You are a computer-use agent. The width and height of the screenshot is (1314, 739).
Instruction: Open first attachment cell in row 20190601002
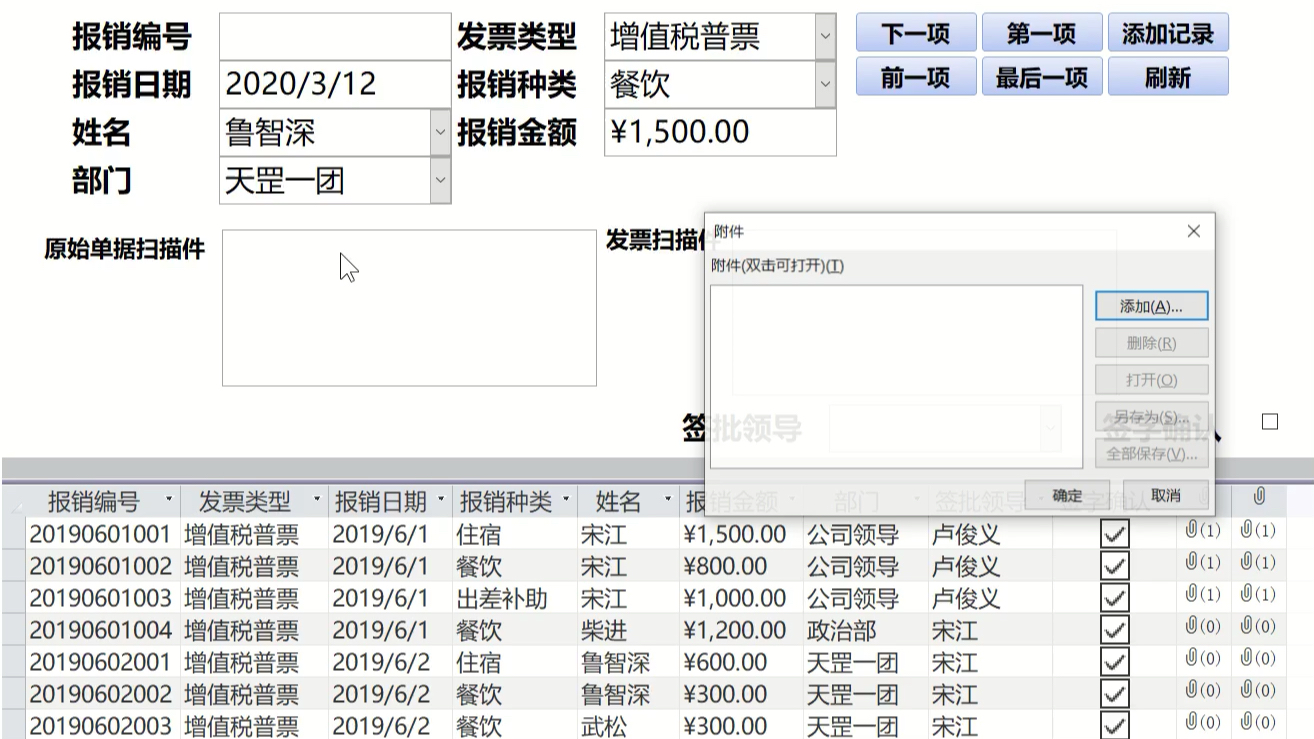click(1203, 563)
